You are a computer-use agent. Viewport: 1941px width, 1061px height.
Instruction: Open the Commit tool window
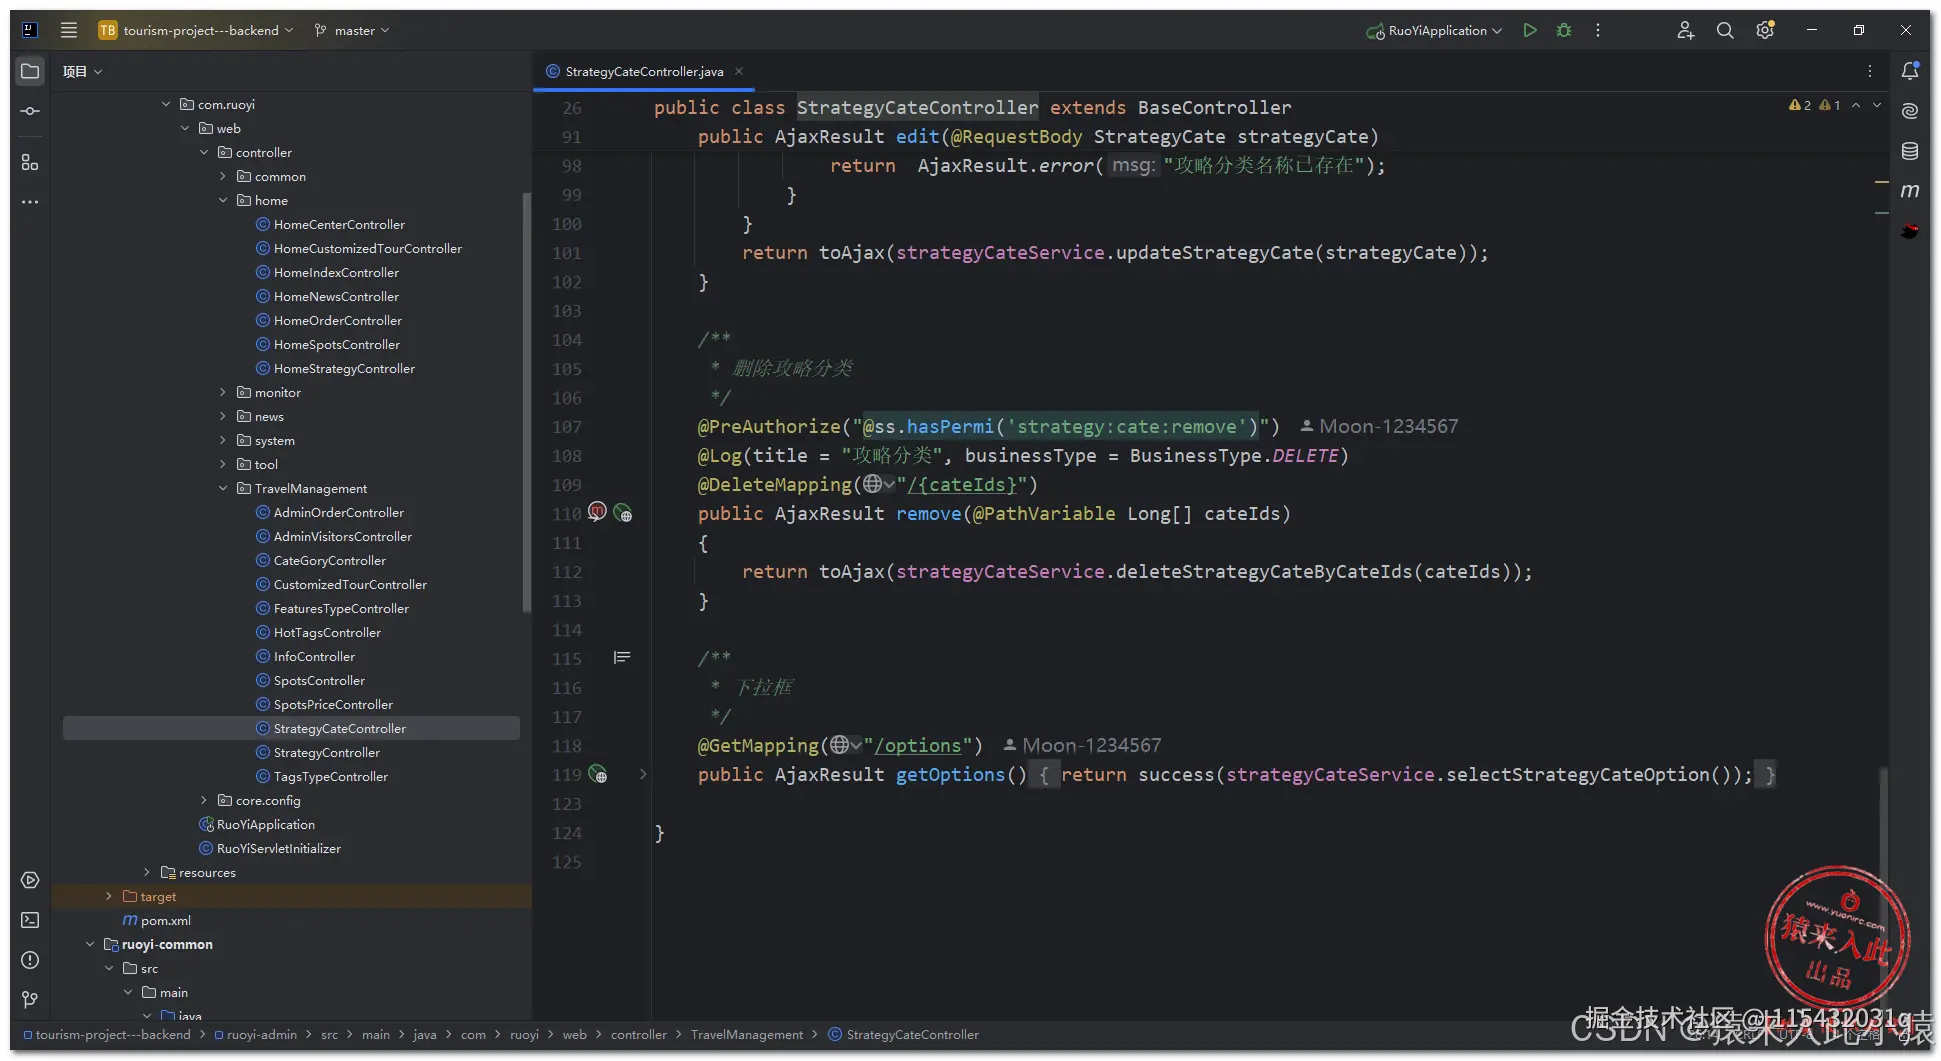click(30, 111)
